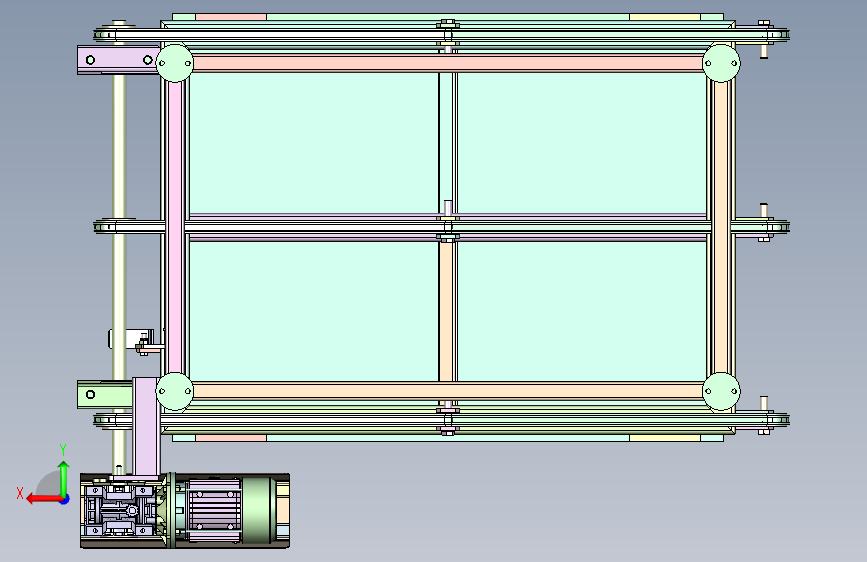Click the blue Z origin dot of triad
Screen dimensions: 867x562
(65, 499)
